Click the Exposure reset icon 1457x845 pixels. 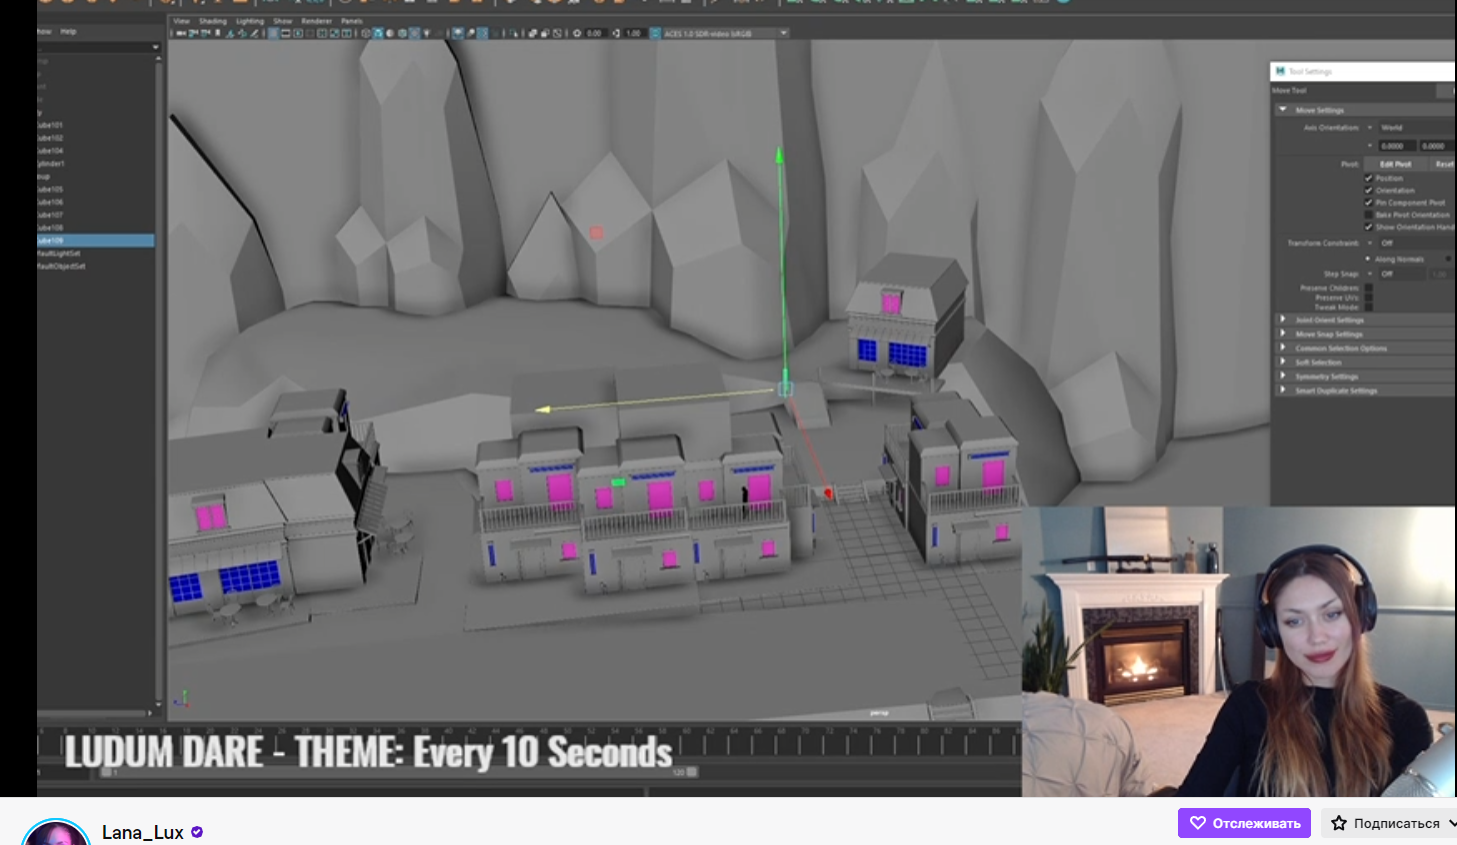pos(577,33)
